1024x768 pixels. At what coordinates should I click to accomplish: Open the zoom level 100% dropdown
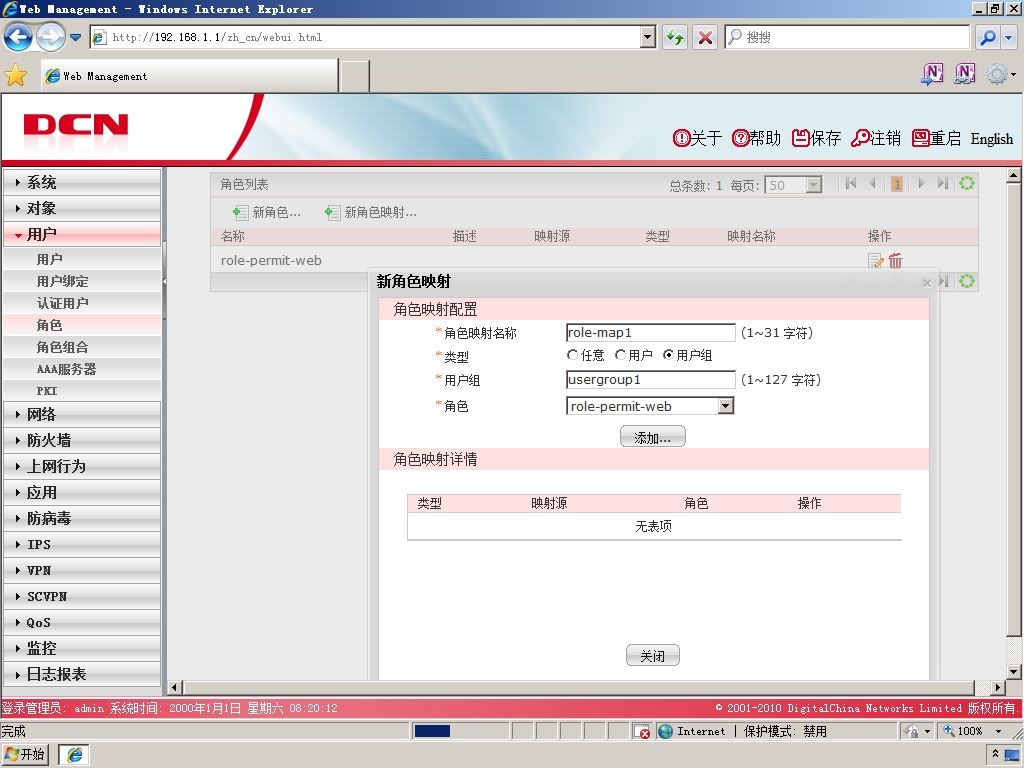pos(999,731)
